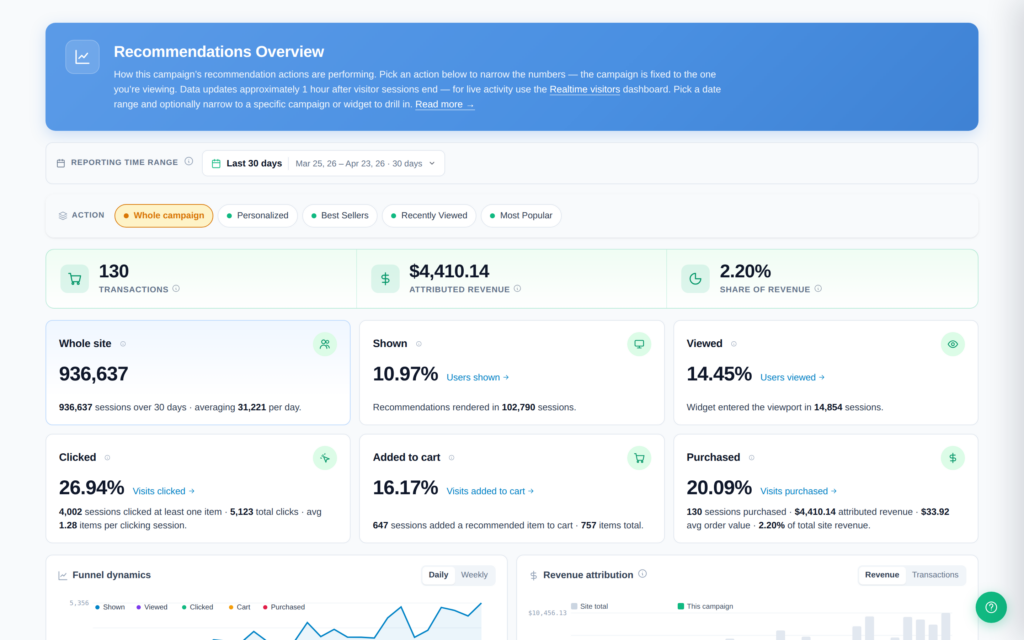This screenshot has width=1024, height=640.
Task: Select the Personalized action filter
Action: click(x=258, y=216)
